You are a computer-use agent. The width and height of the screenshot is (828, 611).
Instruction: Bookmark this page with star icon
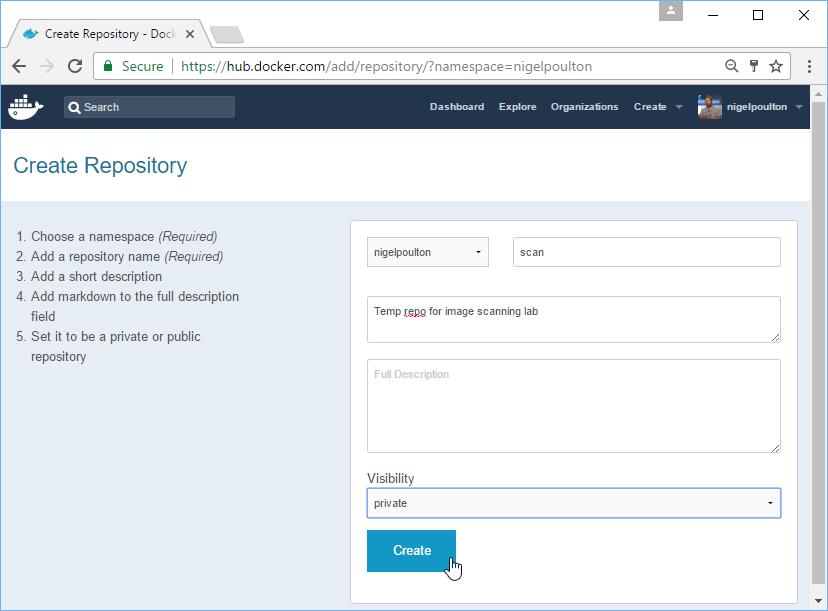[776, 66]
